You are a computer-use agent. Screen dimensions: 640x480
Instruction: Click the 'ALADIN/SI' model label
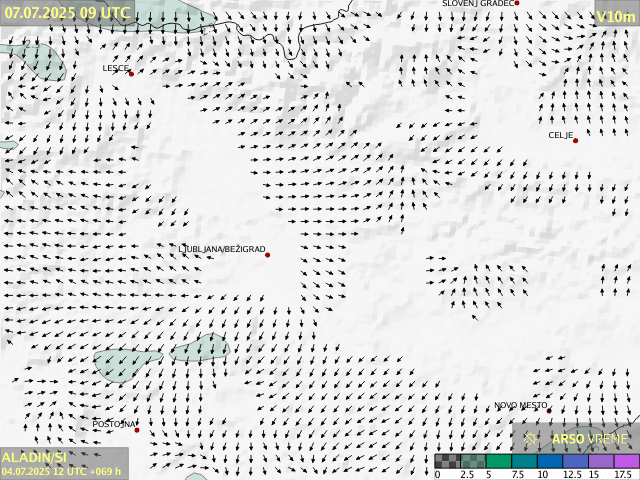click(x=33, y=457)
